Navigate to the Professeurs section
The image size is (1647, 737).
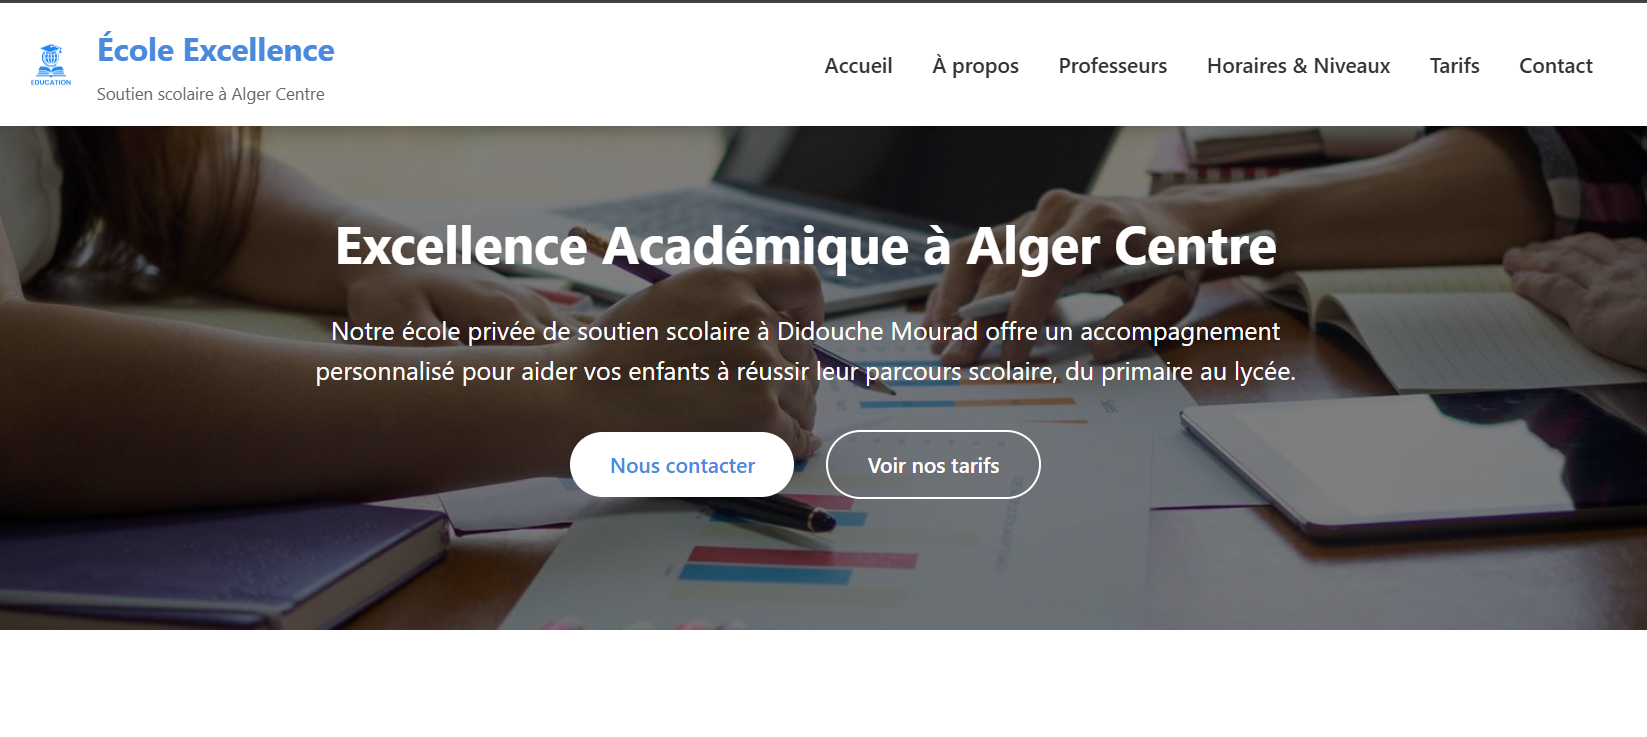pyautogui.click(x=1112, y=66)
